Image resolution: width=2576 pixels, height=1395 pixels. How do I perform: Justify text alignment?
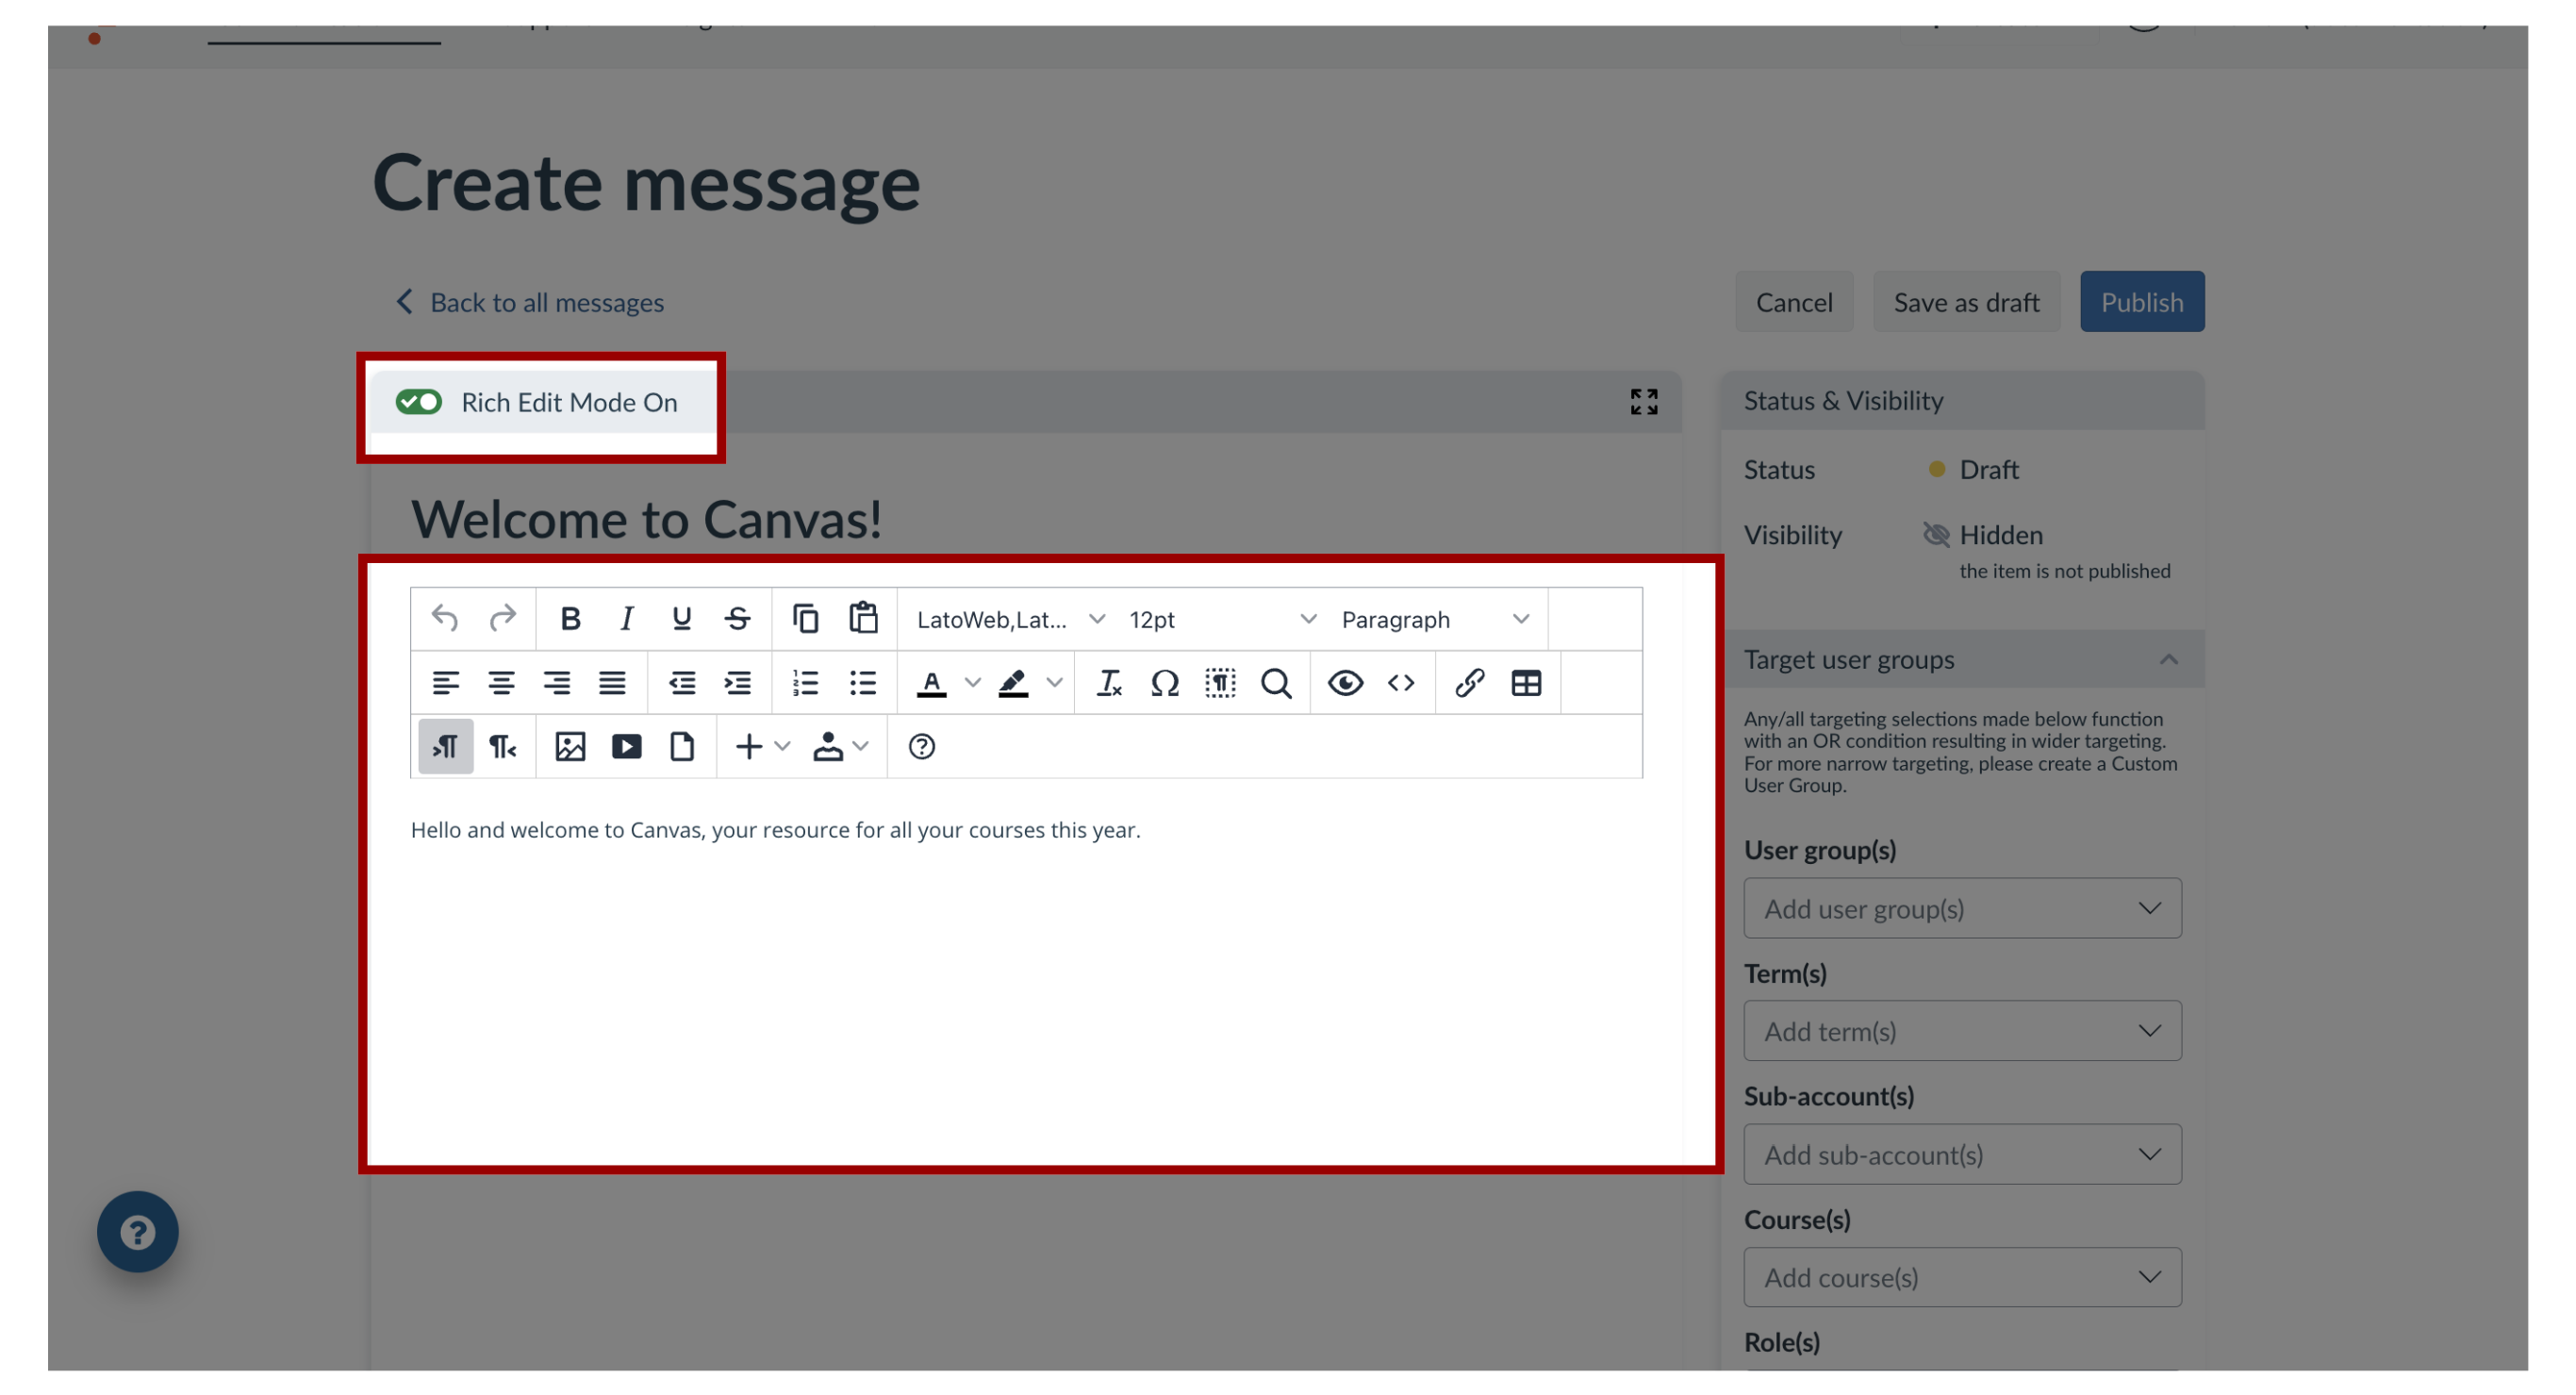point(612,683)
